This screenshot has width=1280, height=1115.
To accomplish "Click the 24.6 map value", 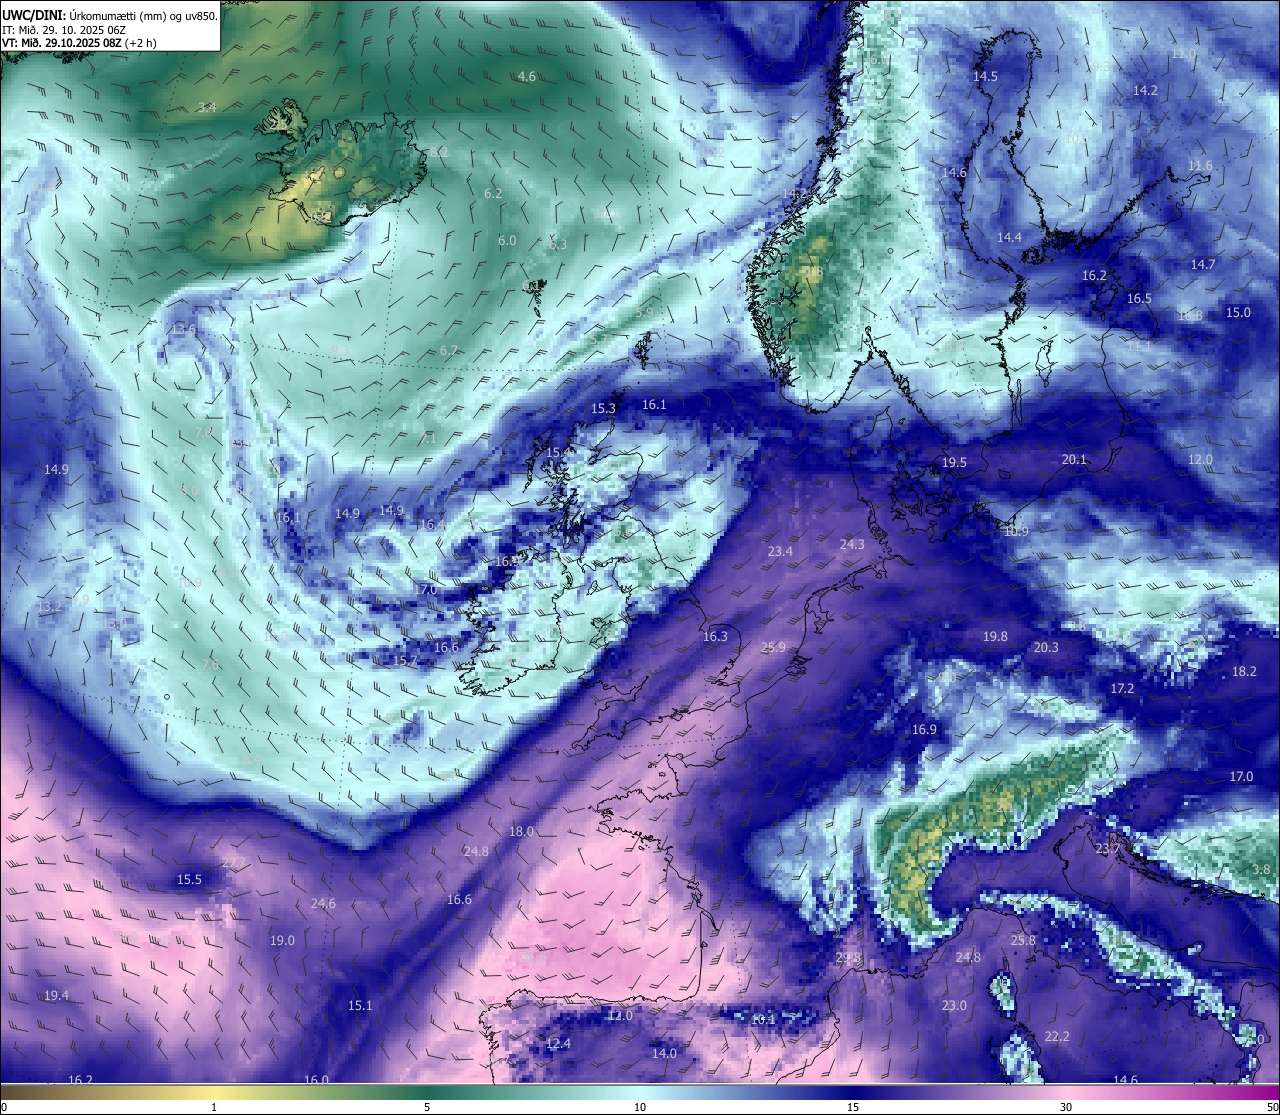I will click(323, 904).
